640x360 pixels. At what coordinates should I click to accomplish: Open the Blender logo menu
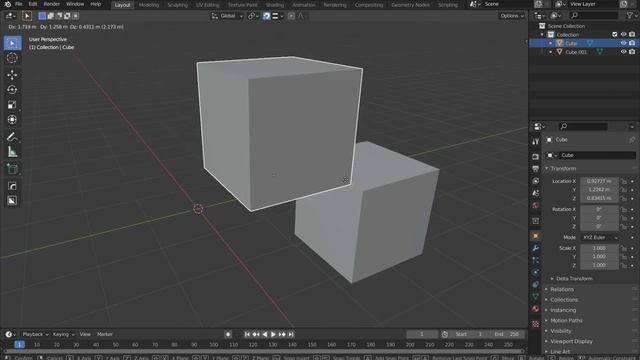7,4
